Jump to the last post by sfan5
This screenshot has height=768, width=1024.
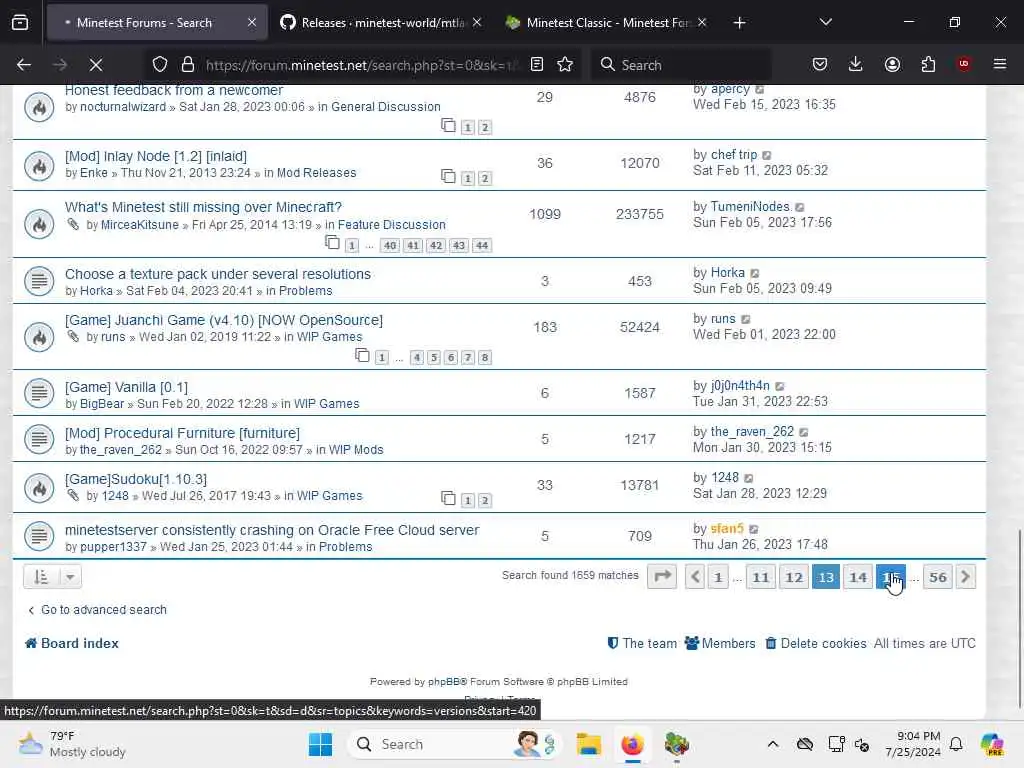tap(754, 529)
